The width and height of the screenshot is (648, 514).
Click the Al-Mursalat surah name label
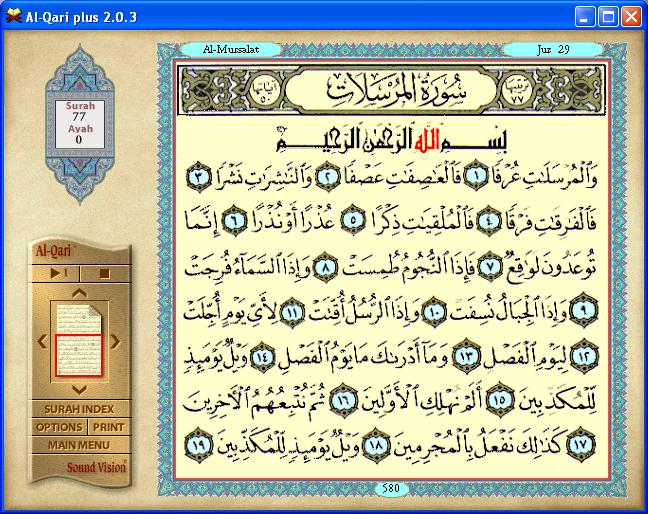pos(231,50)
